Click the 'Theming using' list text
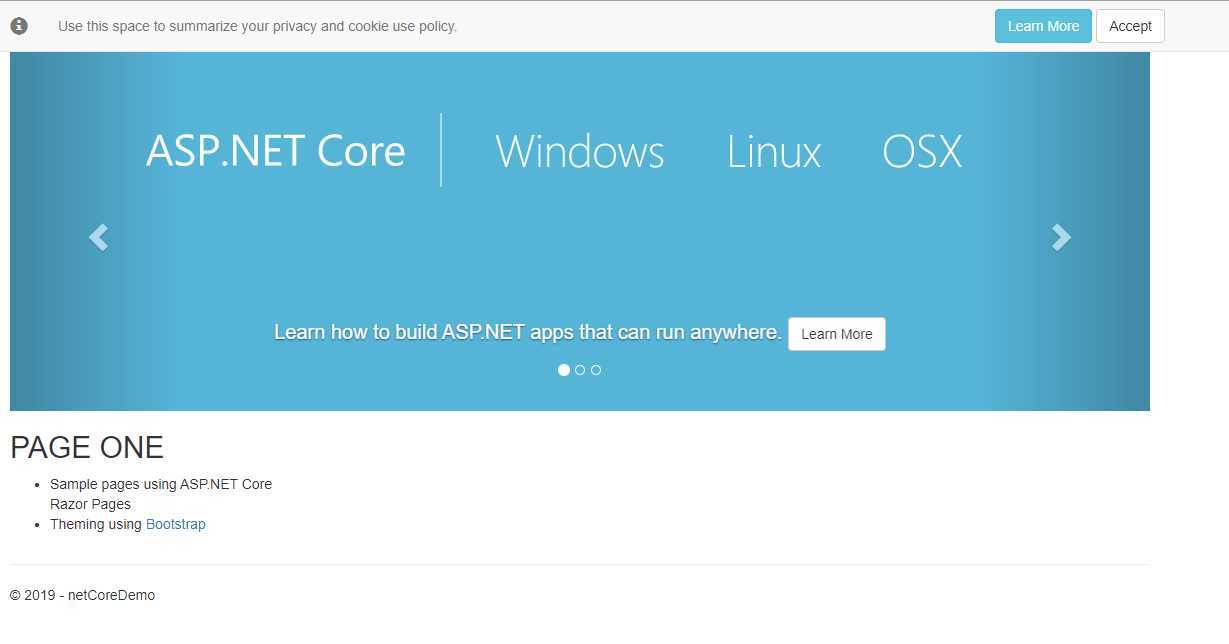This screenshot has height=644, width=1229. tap(96, 524)
